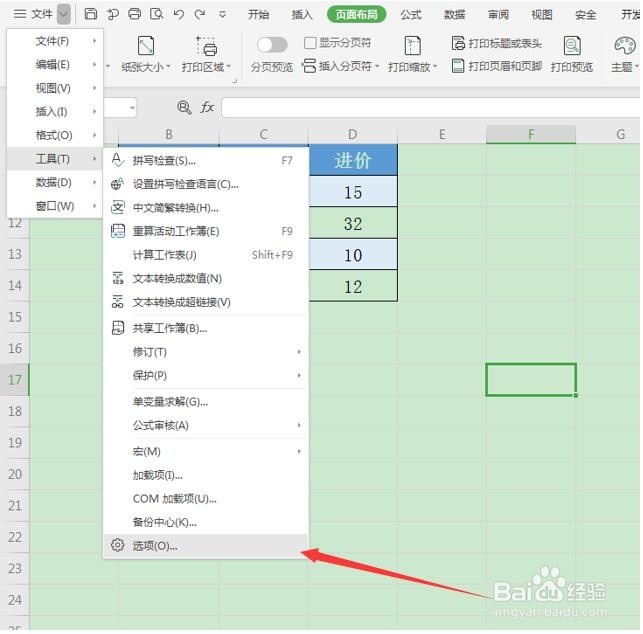Check the 显示分页符 checkbox
This screenshot has width=643, height=634.
[310, 43]
